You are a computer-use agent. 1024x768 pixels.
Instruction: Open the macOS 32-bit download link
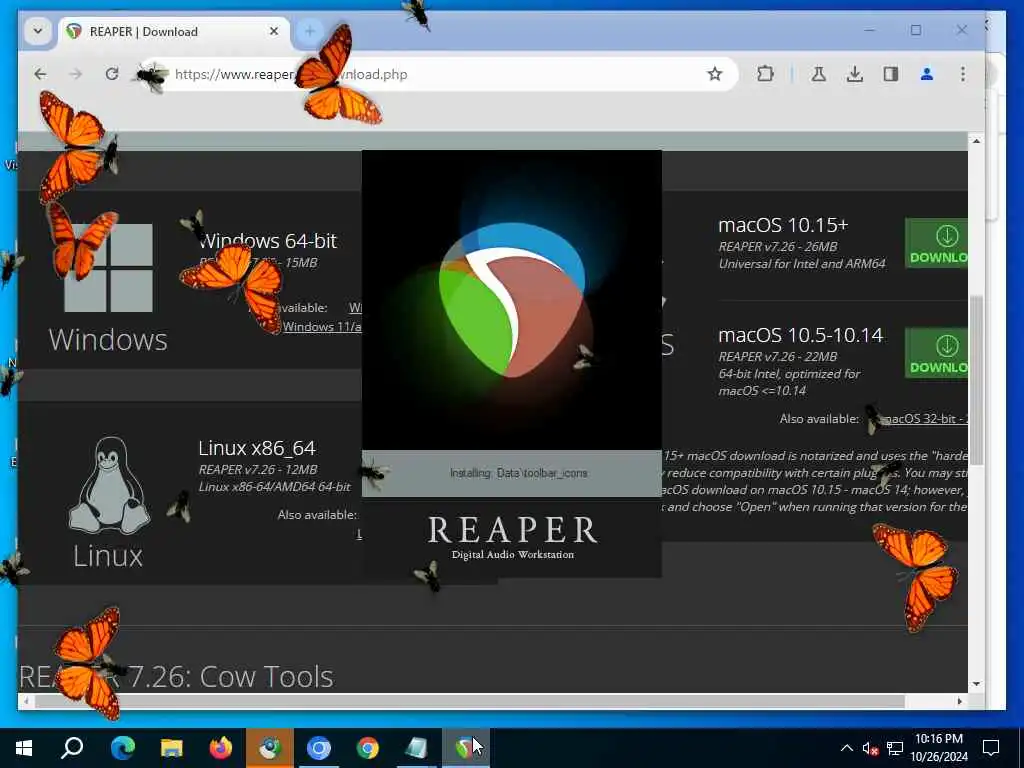925,419
